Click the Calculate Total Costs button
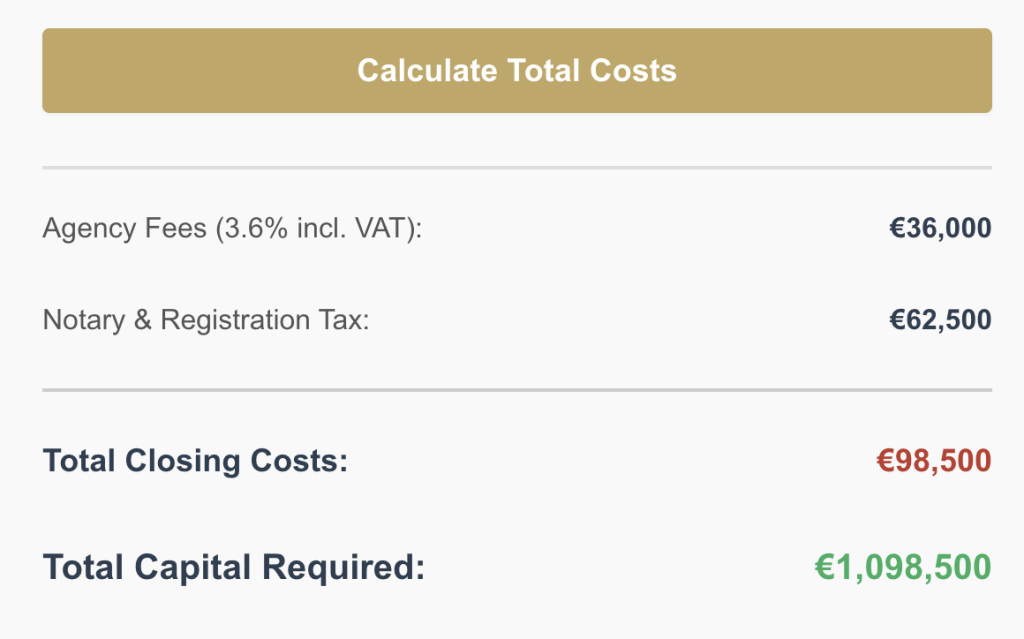1024x639 pixels. pos(517,71)
